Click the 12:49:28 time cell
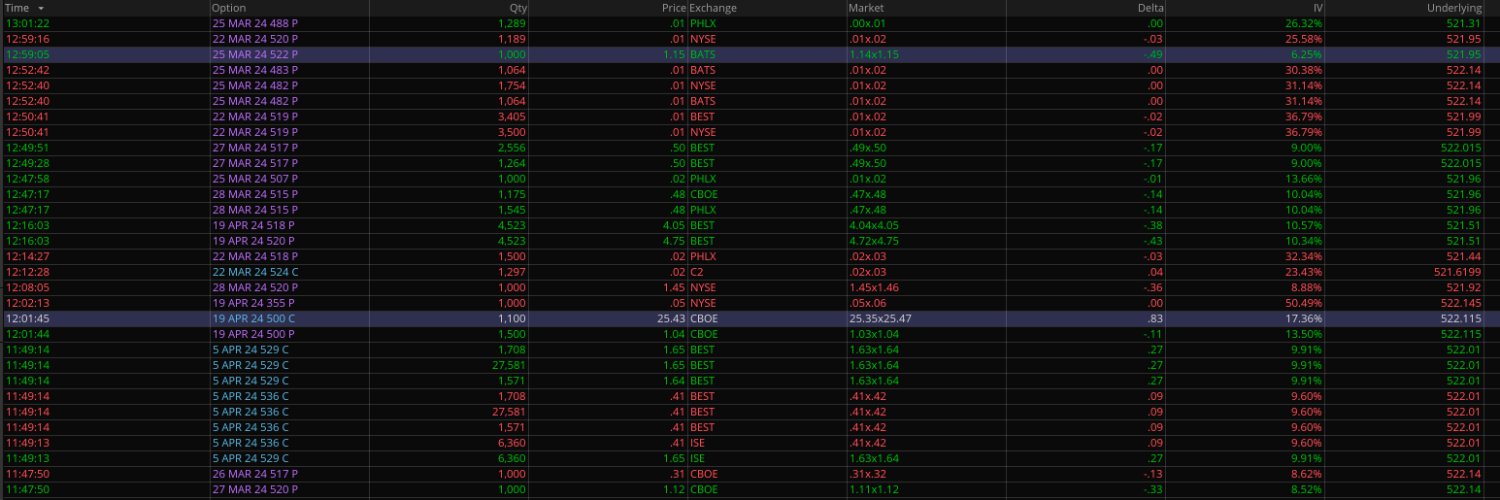This screenshot has height=500, width=1500. [28, 162]
